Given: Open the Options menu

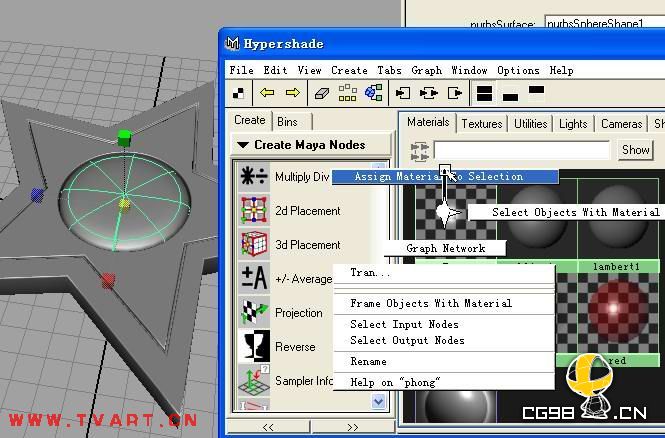Looking at the screenshot, I should (x=518, y=70).
